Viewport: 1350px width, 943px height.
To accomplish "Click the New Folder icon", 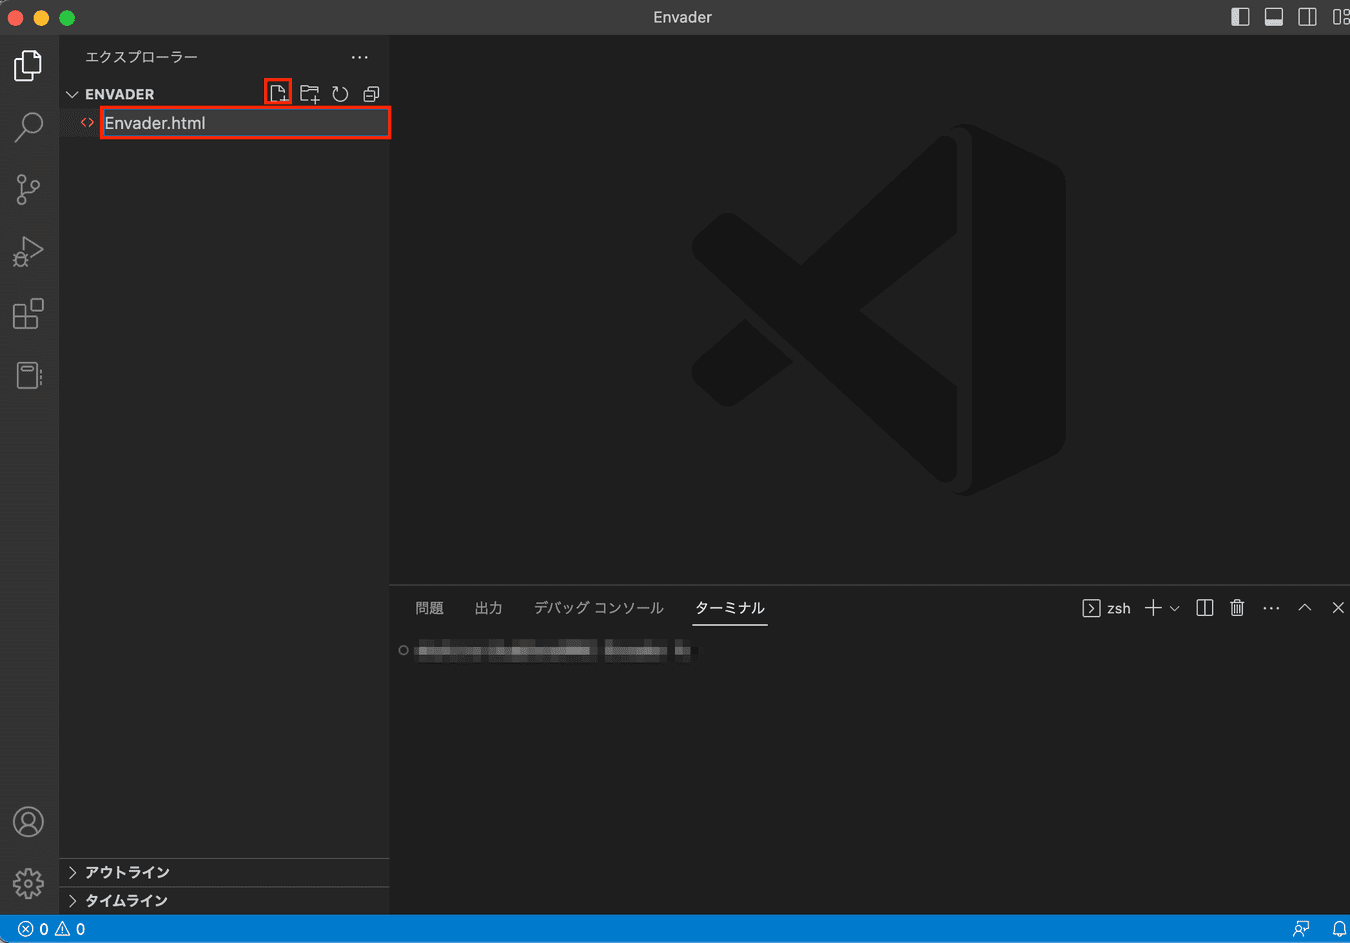I will [310, 94].
